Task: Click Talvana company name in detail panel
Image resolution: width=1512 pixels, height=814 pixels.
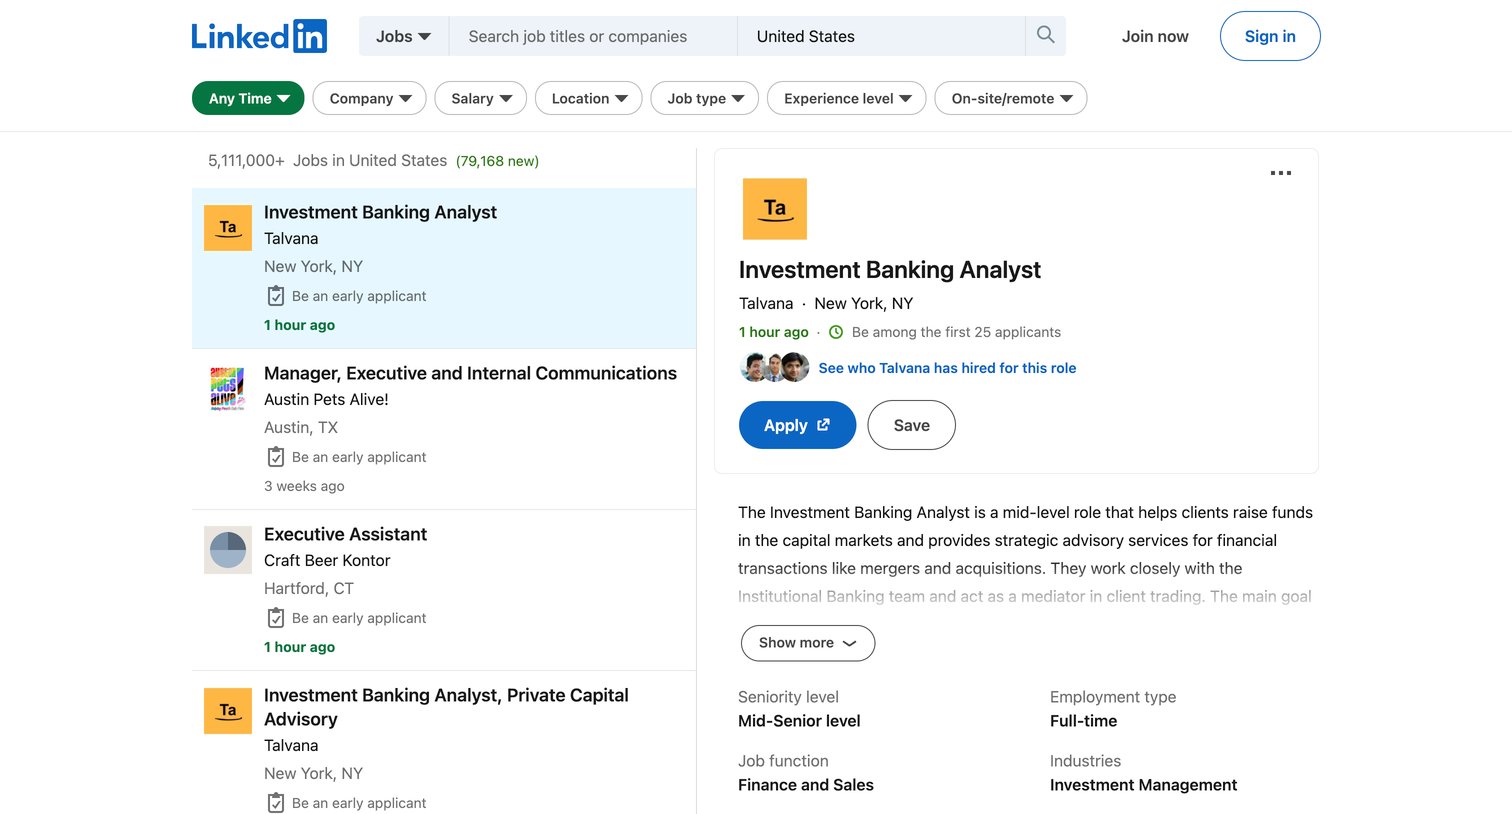Action: click(x=766, y=303)
